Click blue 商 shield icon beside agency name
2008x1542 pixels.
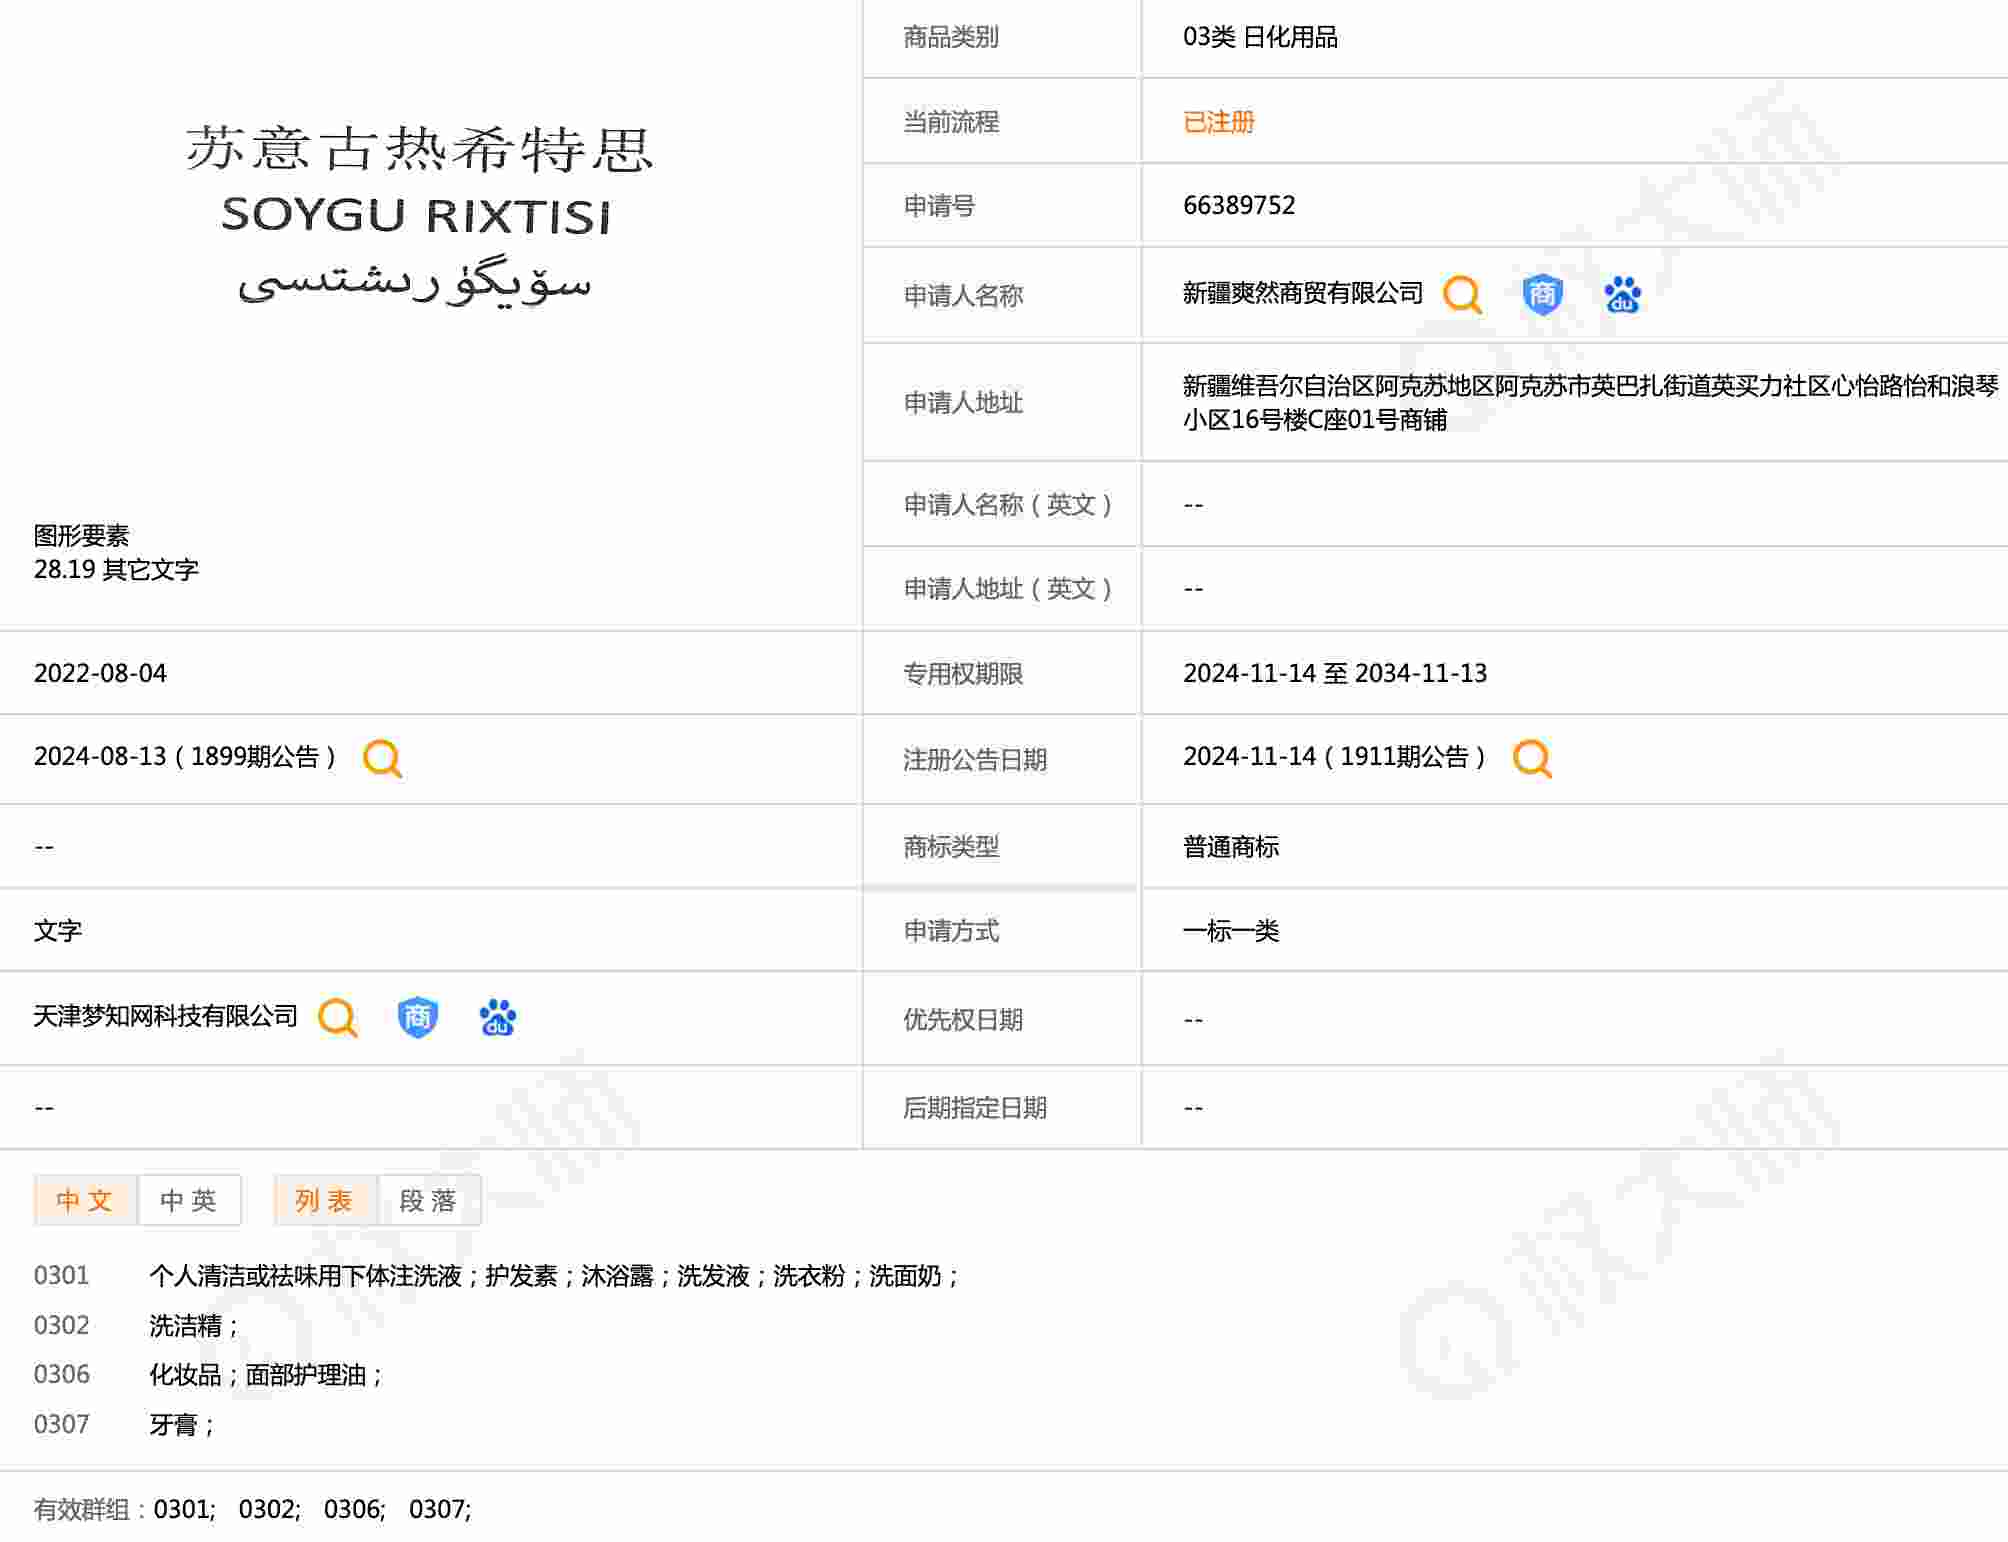click(417, 1018)
